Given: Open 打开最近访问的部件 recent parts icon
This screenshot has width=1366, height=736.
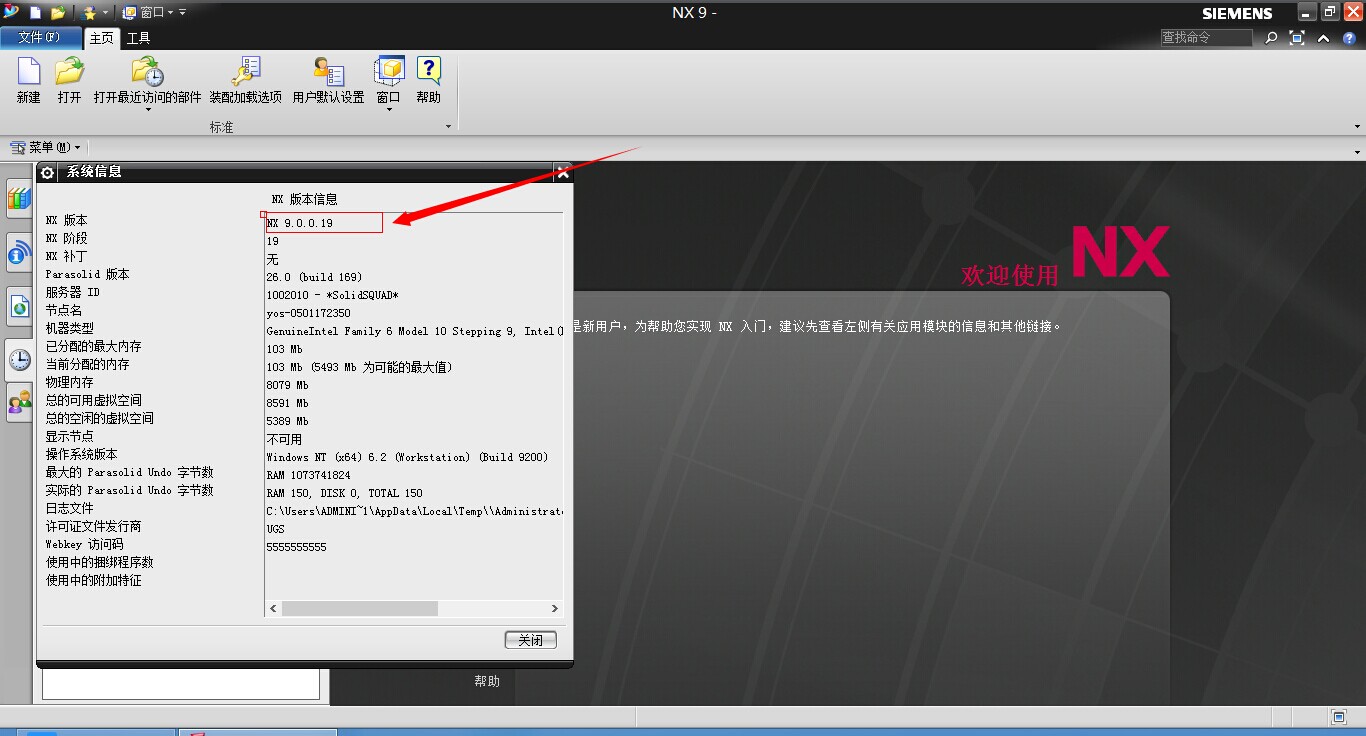Looking at the screenshot, I should click(x=148, y=72).
